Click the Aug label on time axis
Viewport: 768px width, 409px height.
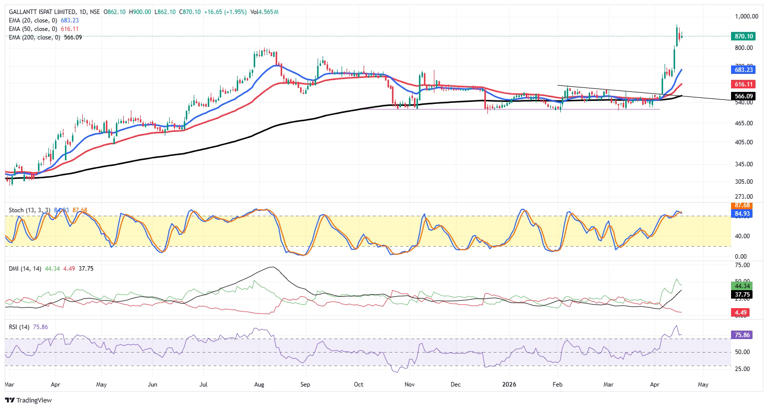(x=259, y=385)
